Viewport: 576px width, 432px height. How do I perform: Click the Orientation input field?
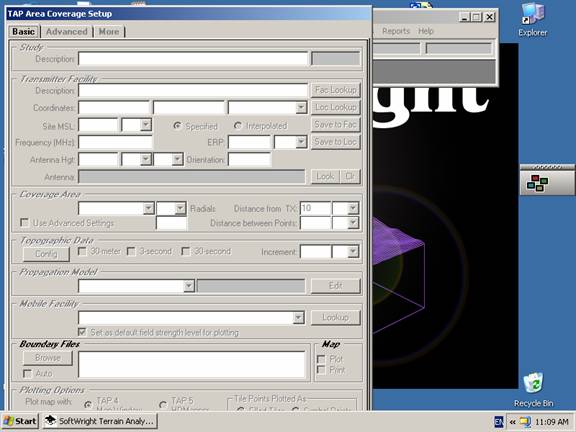(x=249, y=159)
